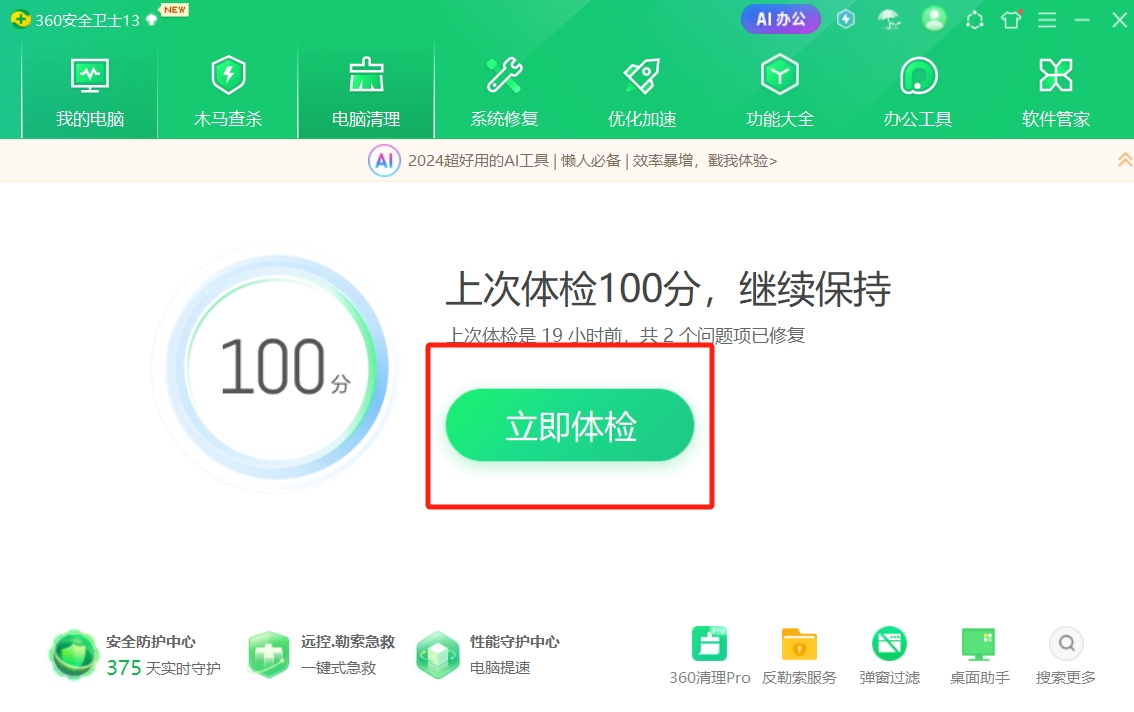The width and height of the screenshot is (1134, 712).
Task: Switch to 电脑清理 tab
Action: pos(366,91)
